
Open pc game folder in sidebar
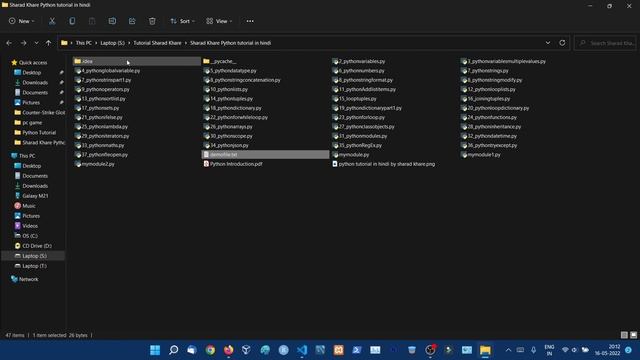click(x=32, y=122)
